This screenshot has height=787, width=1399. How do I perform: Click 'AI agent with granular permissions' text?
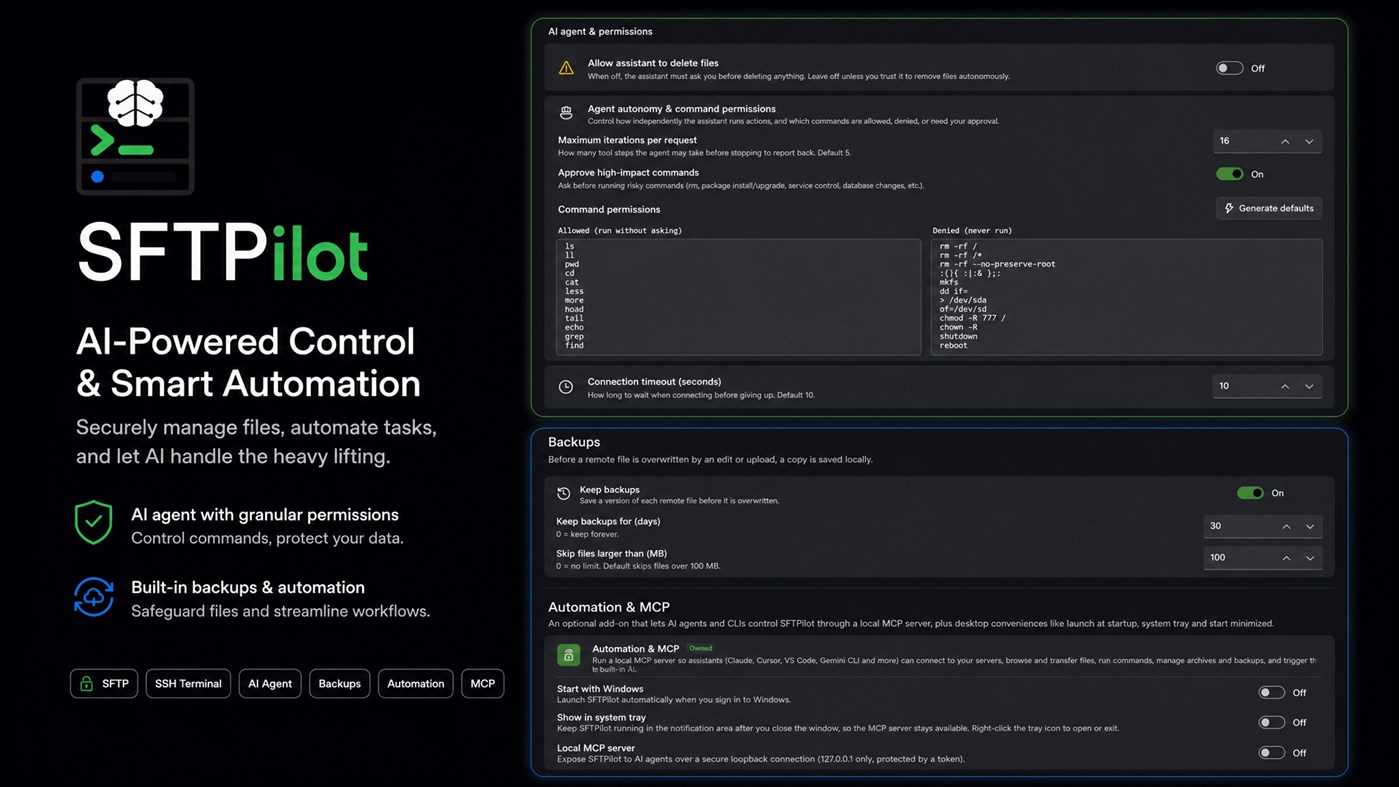265,515
